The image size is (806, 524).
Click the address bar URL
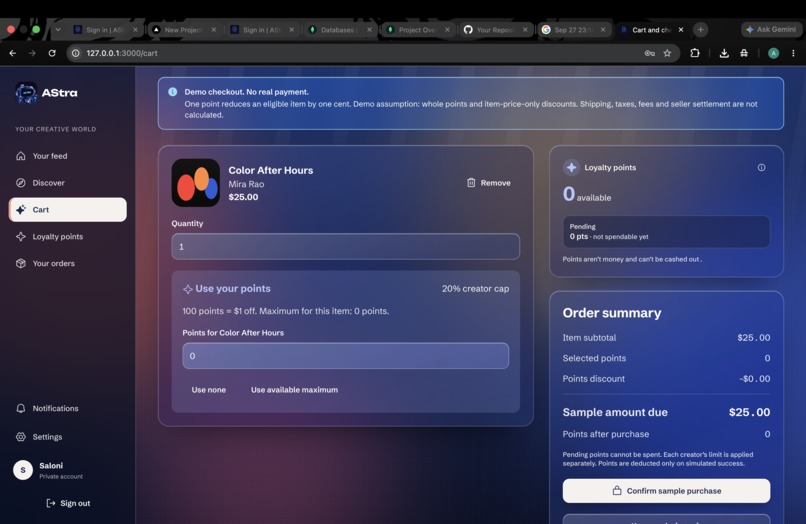122,53
